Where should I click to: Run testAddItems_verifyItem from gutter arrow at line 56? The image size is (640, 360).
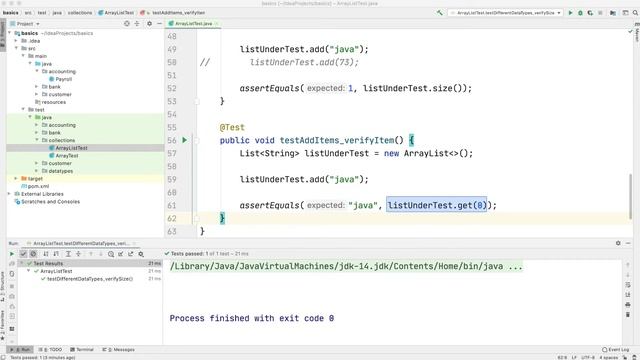(184, 140)
